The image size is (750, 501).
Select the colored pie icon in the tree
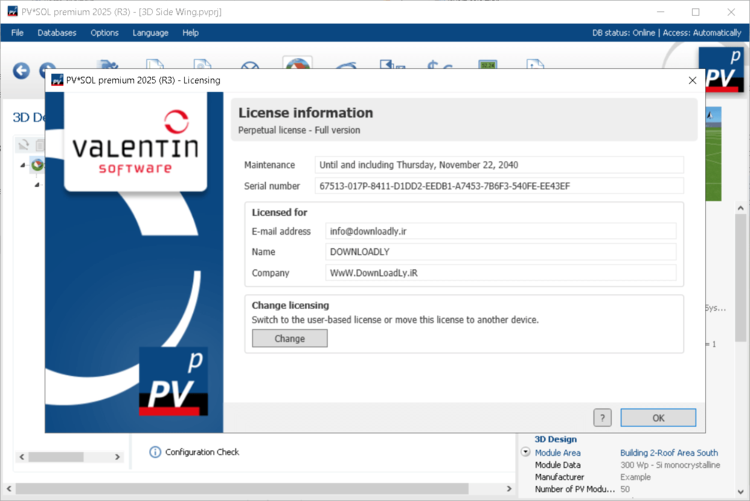[37, 165]
